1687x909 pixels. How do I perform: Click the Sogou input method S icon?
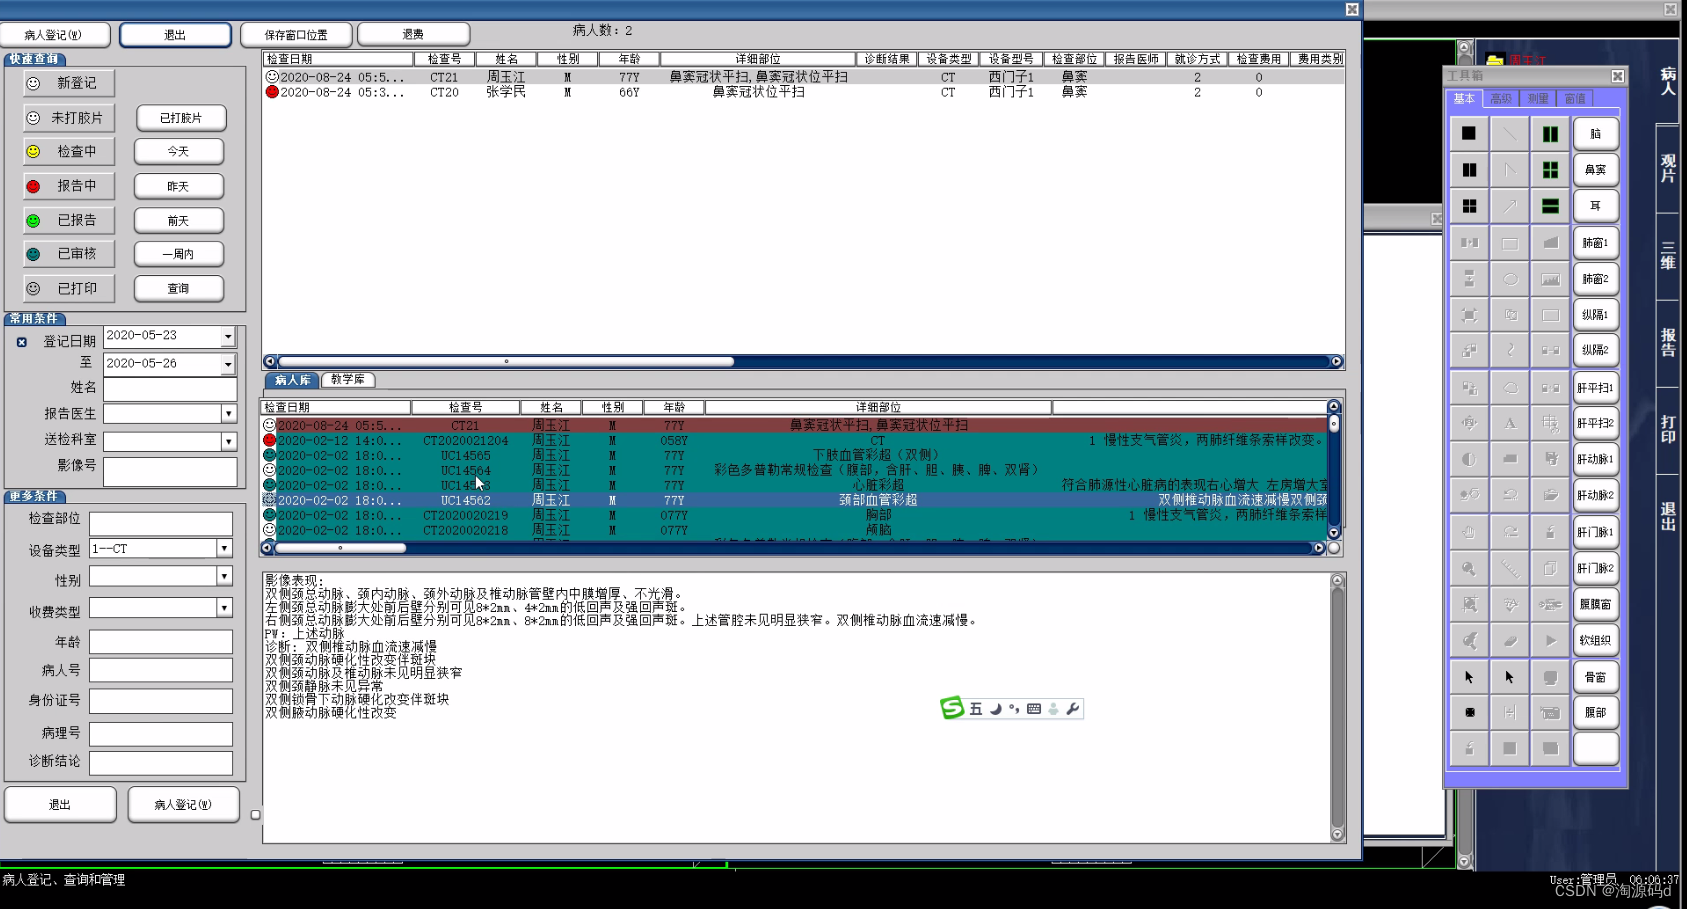[952, 708]
